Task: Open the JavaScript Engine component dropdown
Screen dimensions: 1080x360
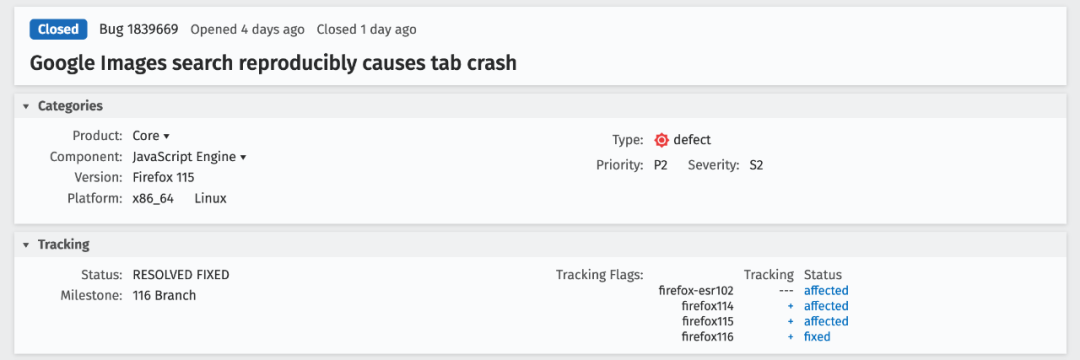Action: pyautogui.click(x=189, y=157)
